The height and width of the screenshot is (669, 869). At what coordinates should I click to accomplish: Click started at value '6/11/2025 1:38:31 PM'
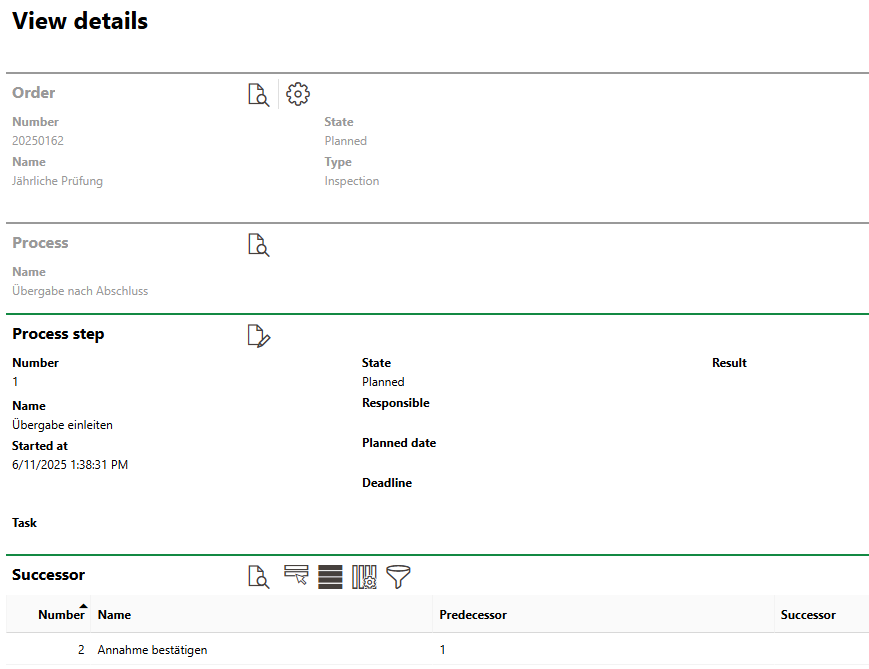[x=70, y=464]
